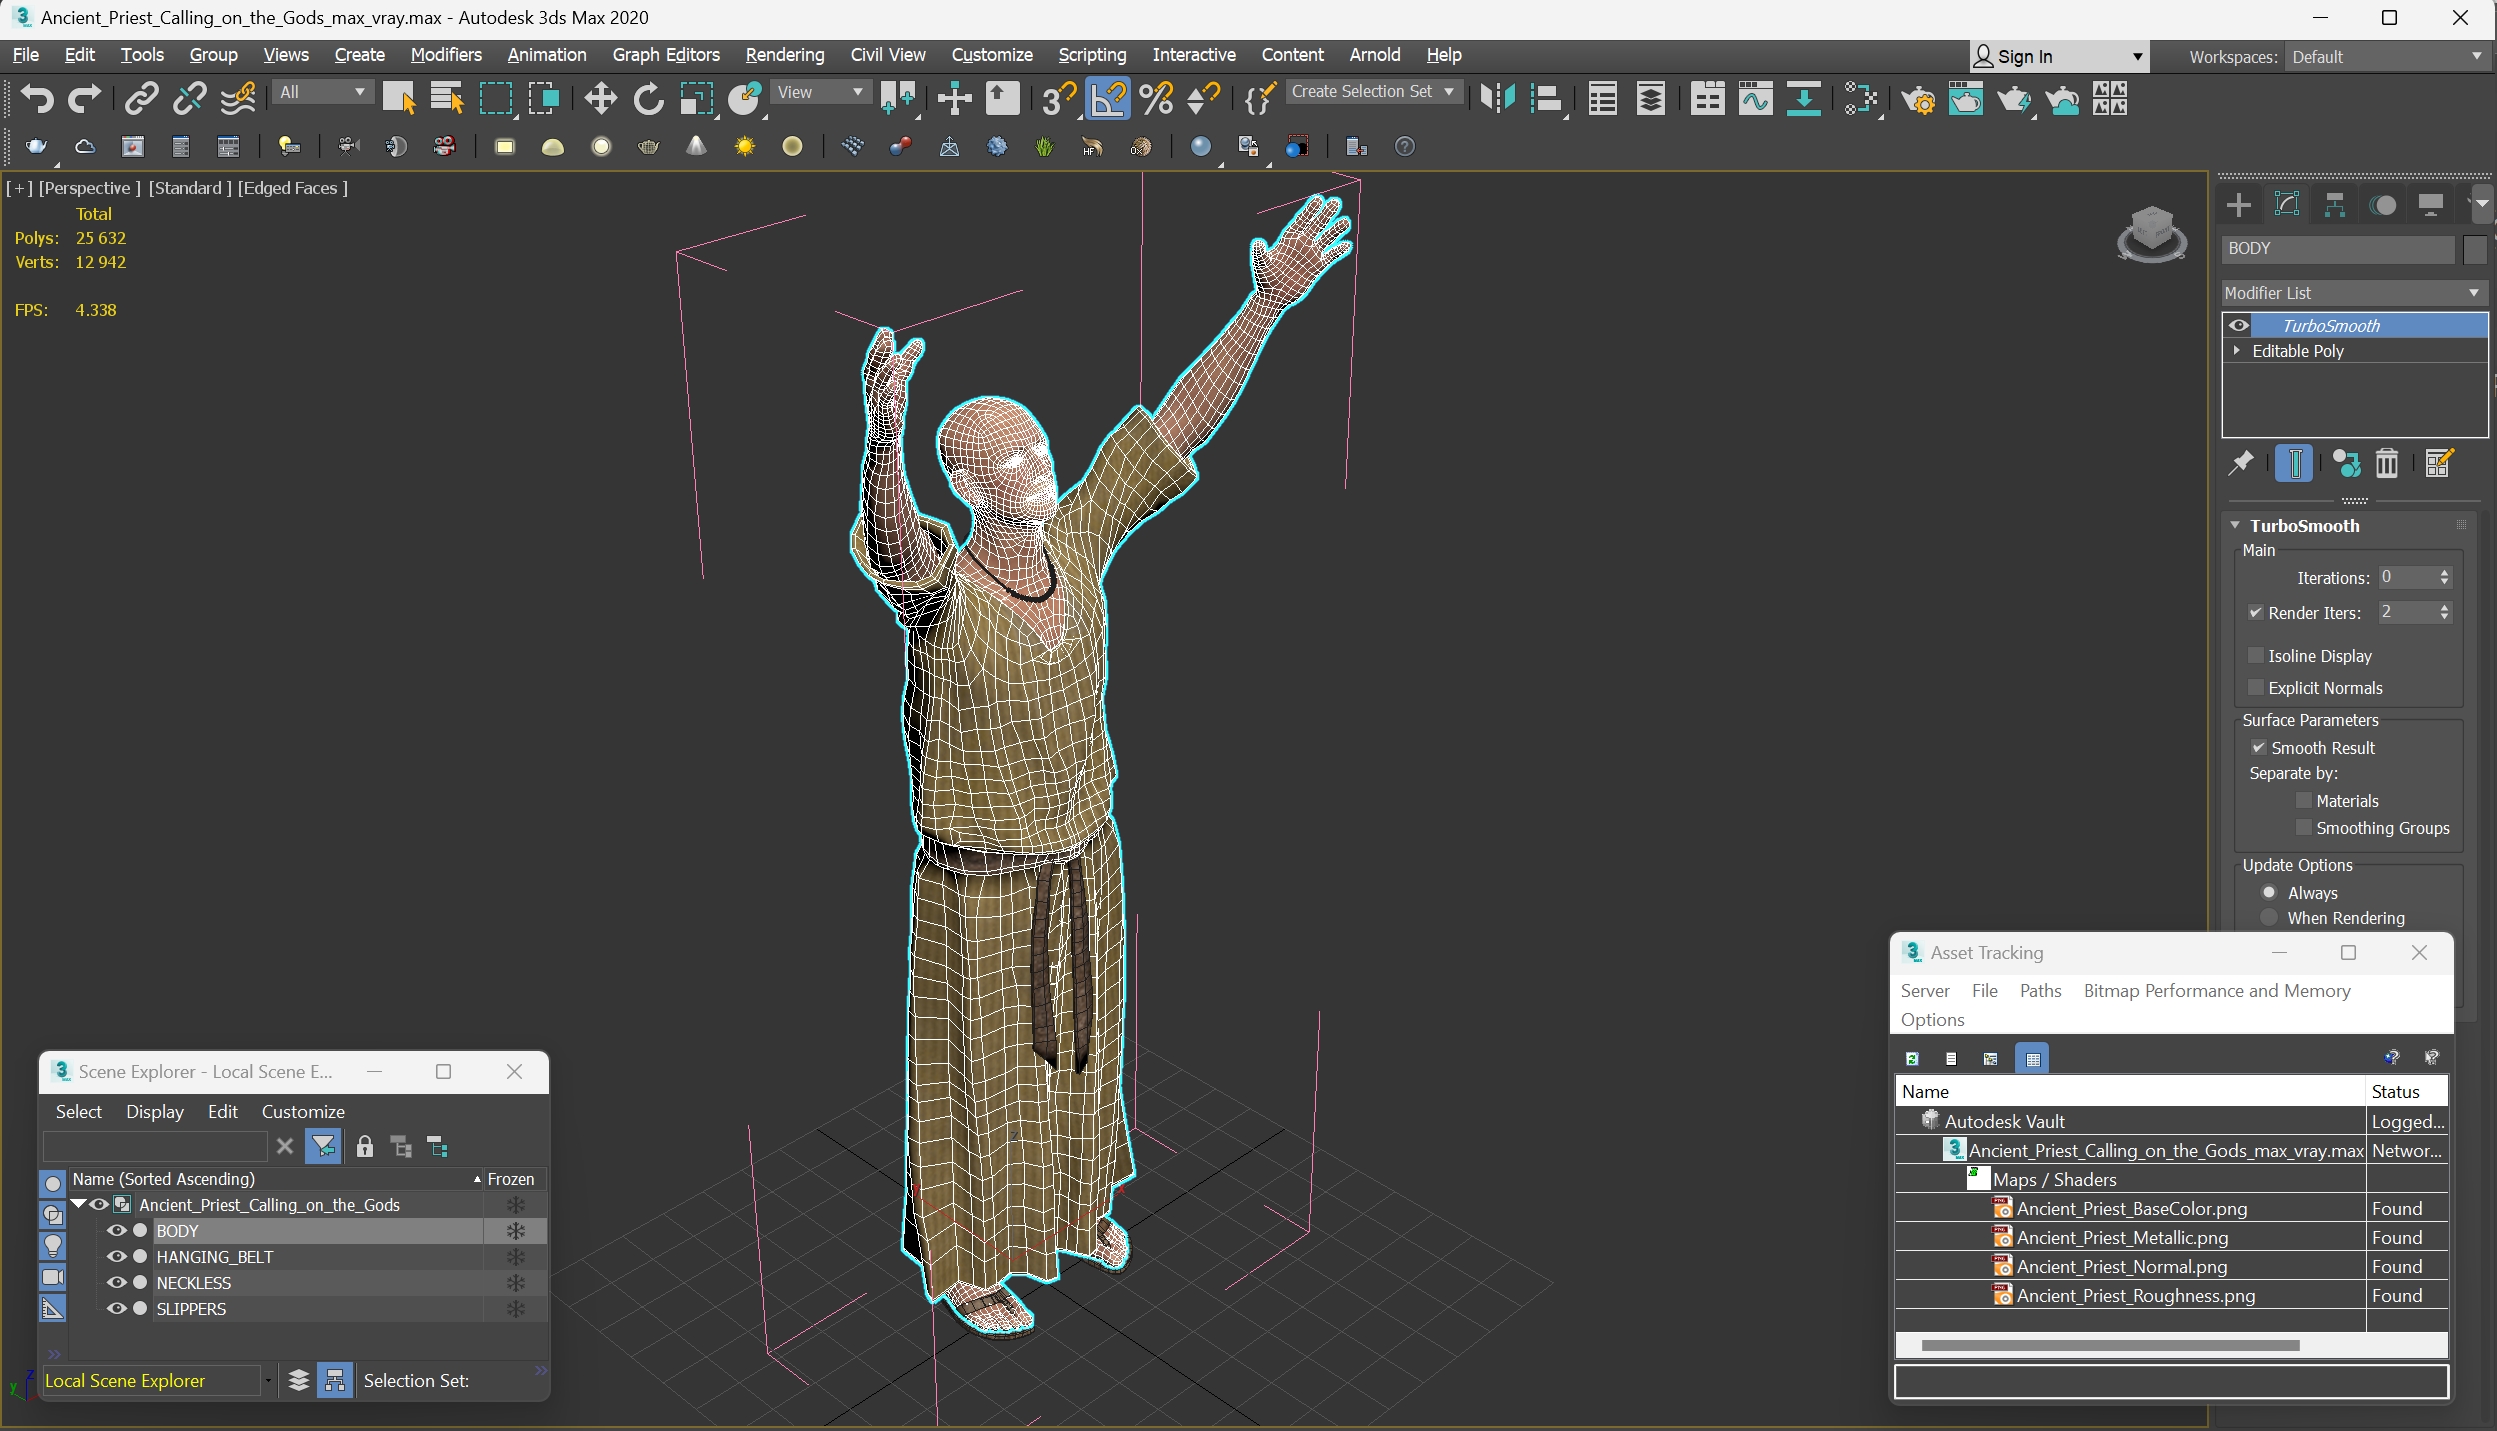Click the BODY object name field
Viewport: 2497px width, 1431px height.
tap(2337, 249)
